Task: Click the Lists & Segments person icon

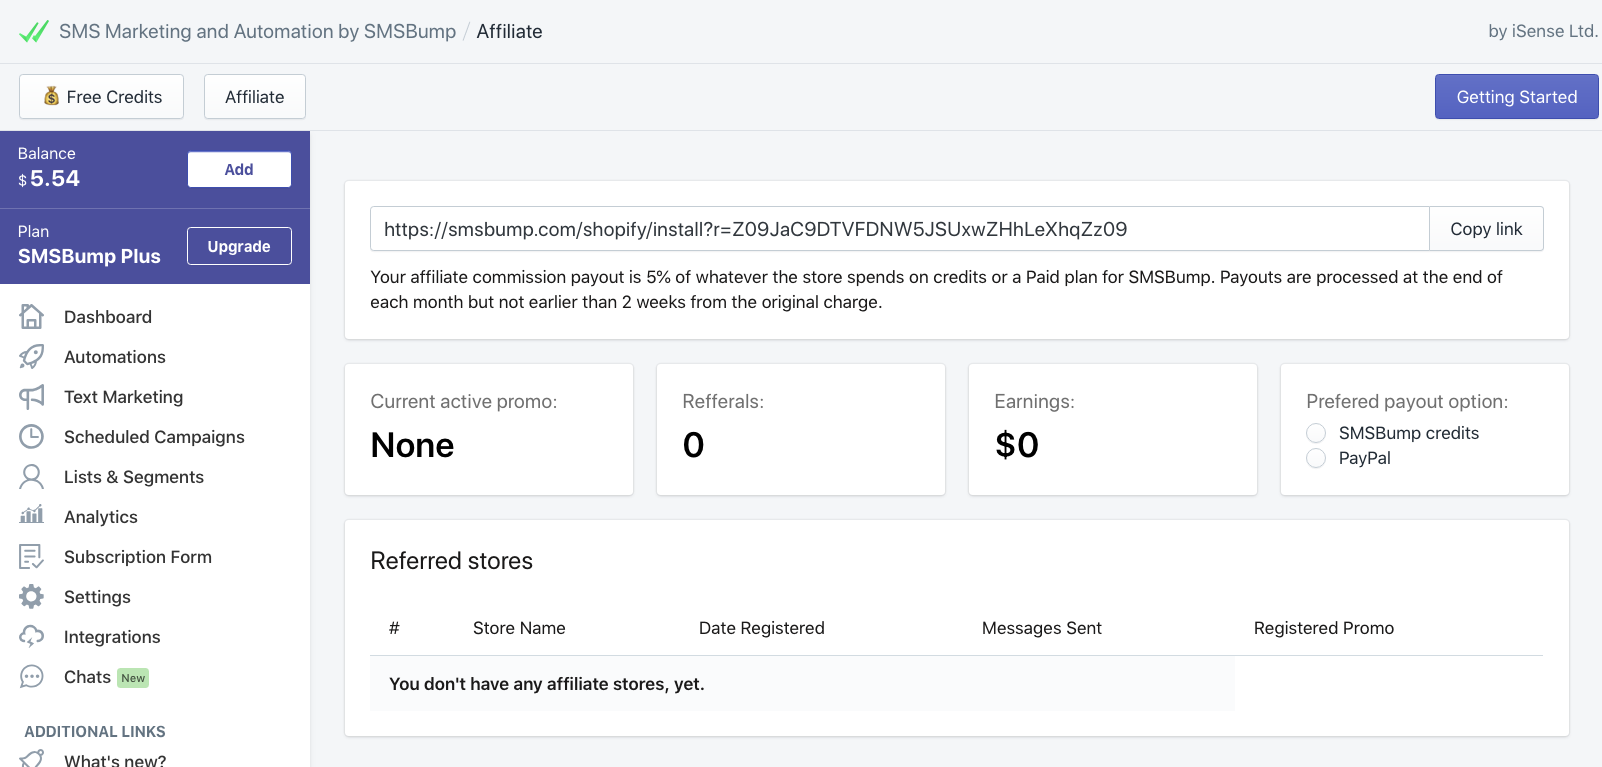Action: pos(32,477)
